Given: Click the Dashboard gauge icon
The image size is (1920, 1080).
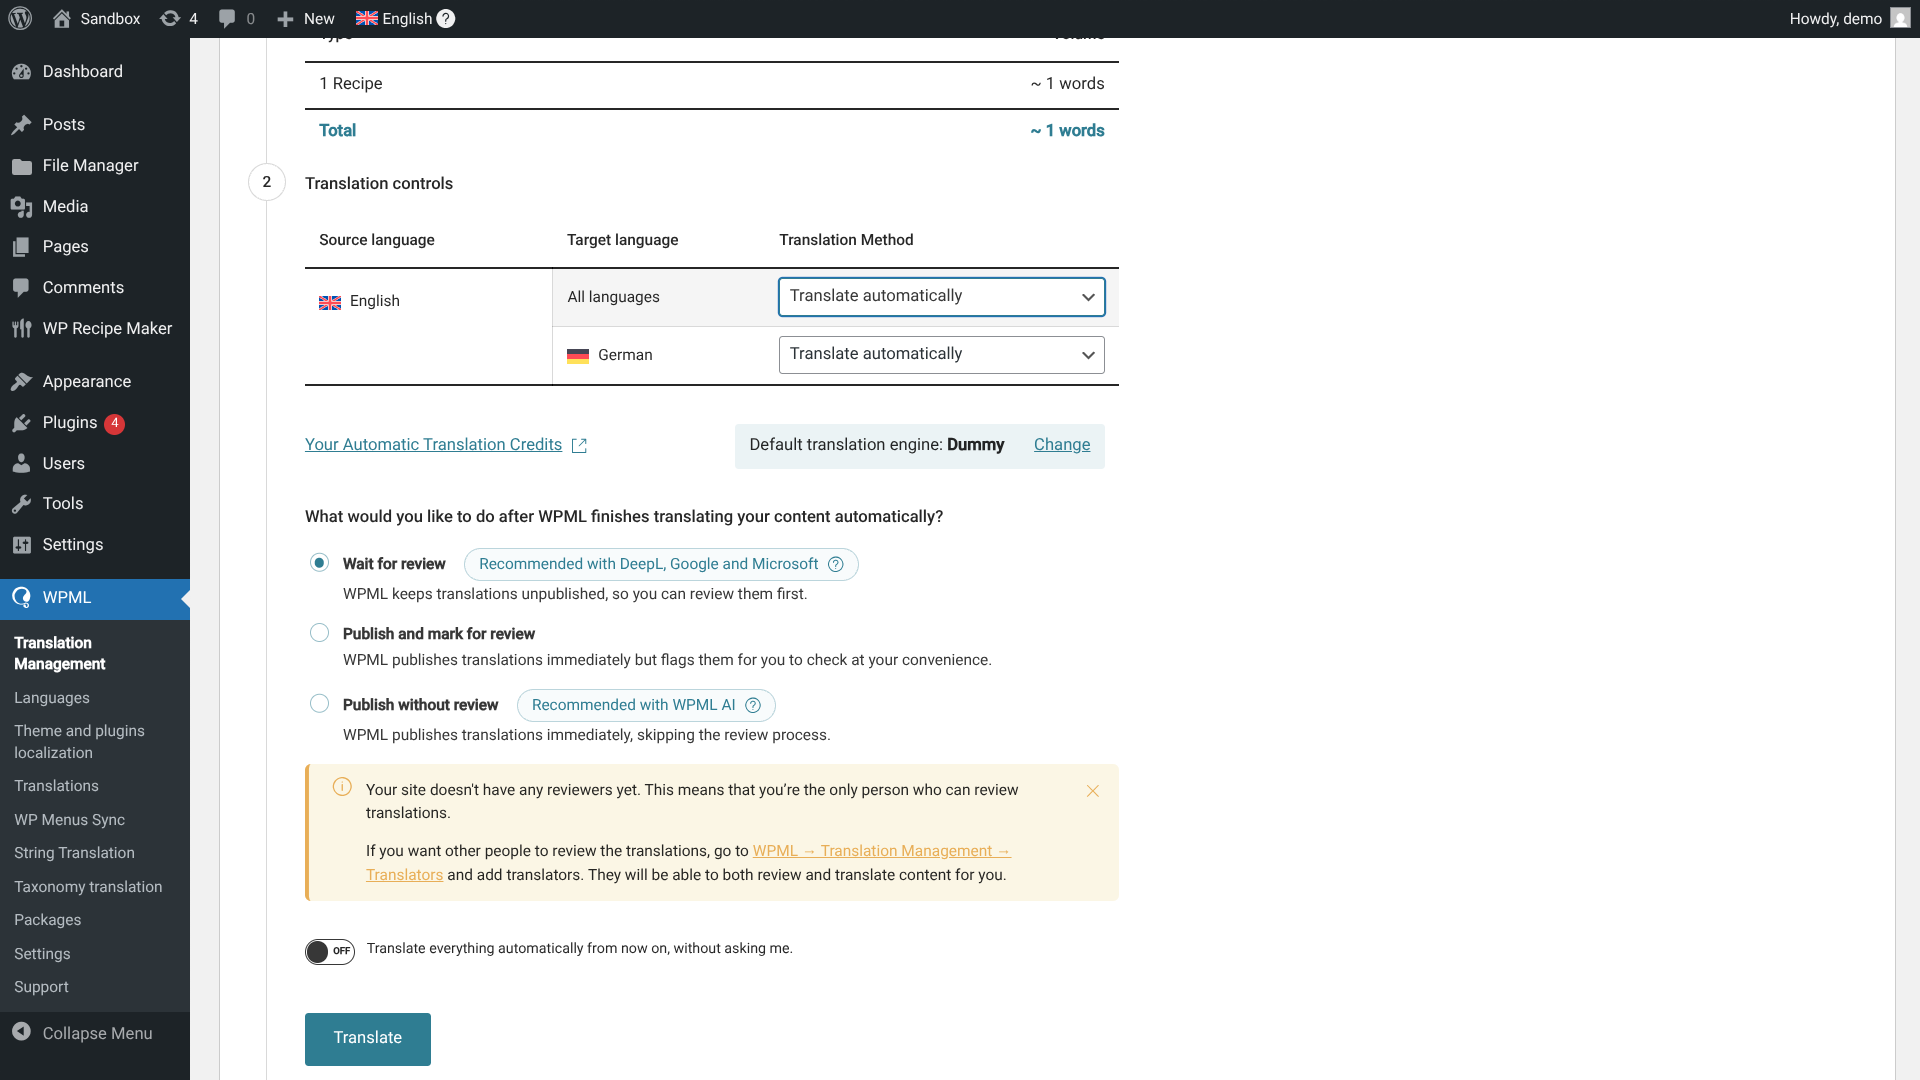Looking at the screenshot, I should click(22, 72).
